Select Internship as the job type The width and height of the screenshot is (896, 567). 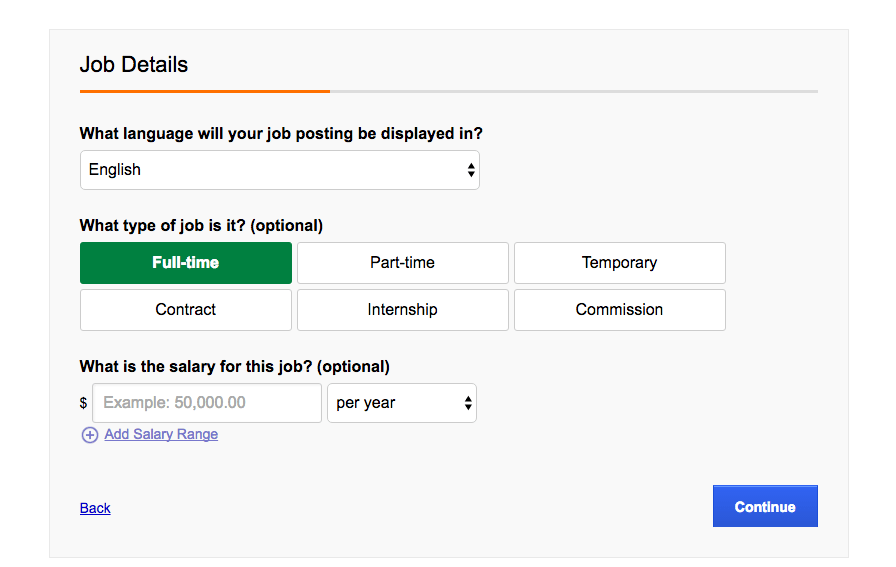tap(403, 310)
